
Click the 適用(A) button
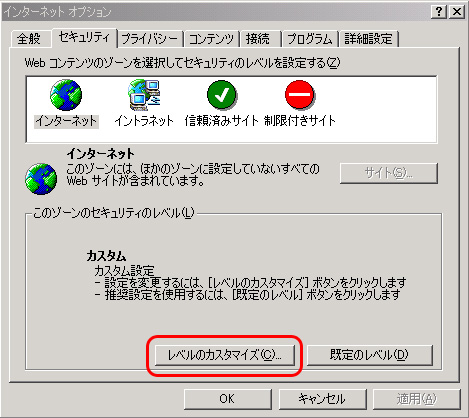(417, 399)
